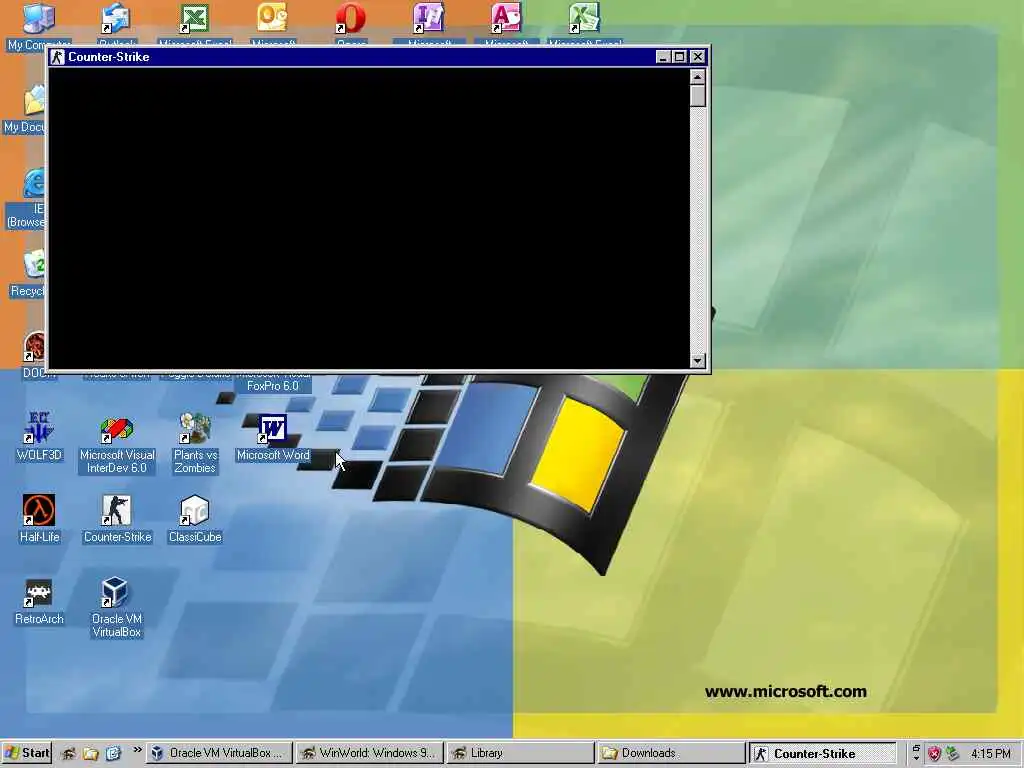Click the Counter-Strike scrollbar up arrow
The image size is (1024, 768).
[x=697, y=77]
